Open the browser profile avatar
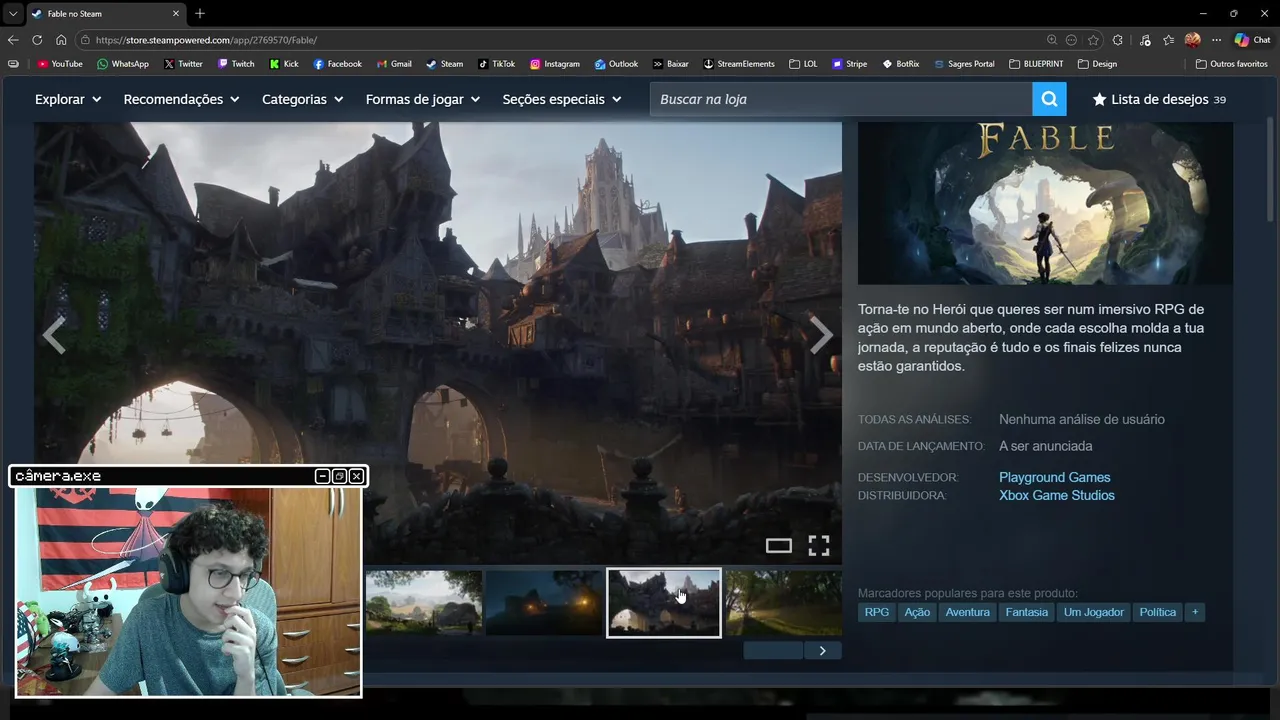The width and height of the screenshot is (1280, 720). [1192, 40]
